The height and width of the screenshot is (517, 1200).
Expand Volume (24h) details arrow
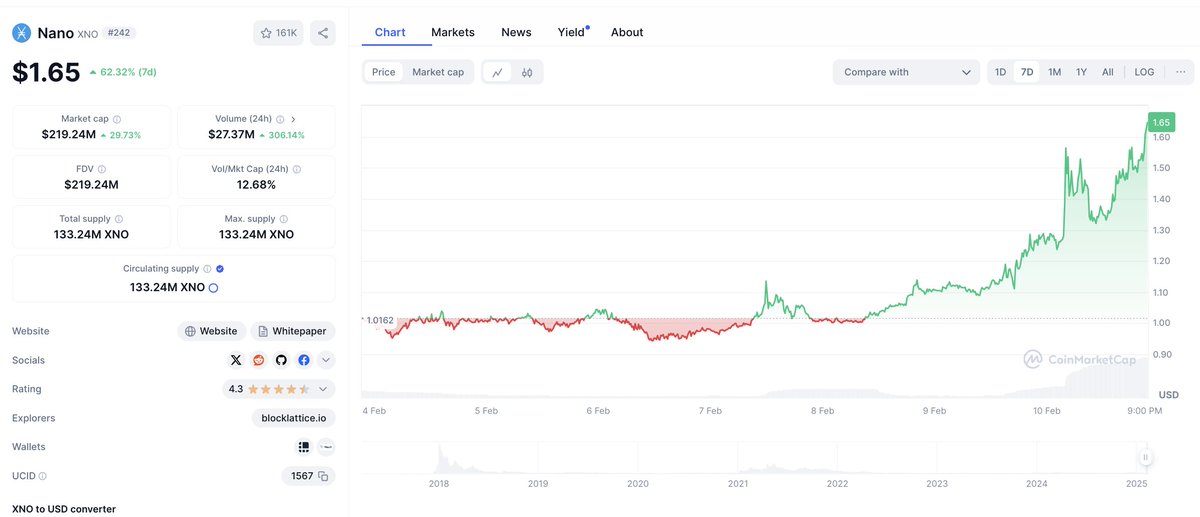293,119
